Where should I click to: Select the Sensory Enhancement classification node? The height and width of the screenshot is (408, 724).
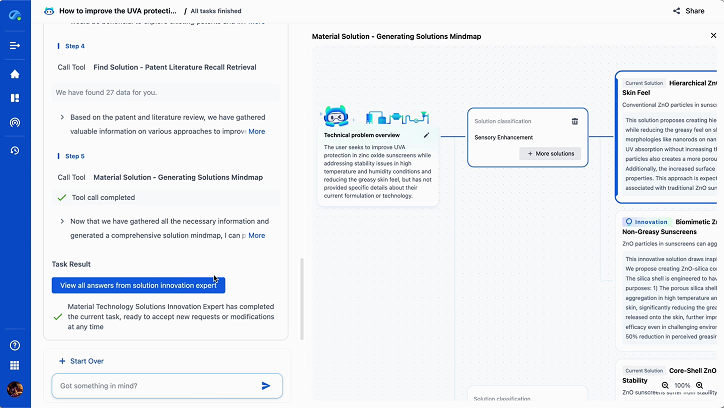528,138
